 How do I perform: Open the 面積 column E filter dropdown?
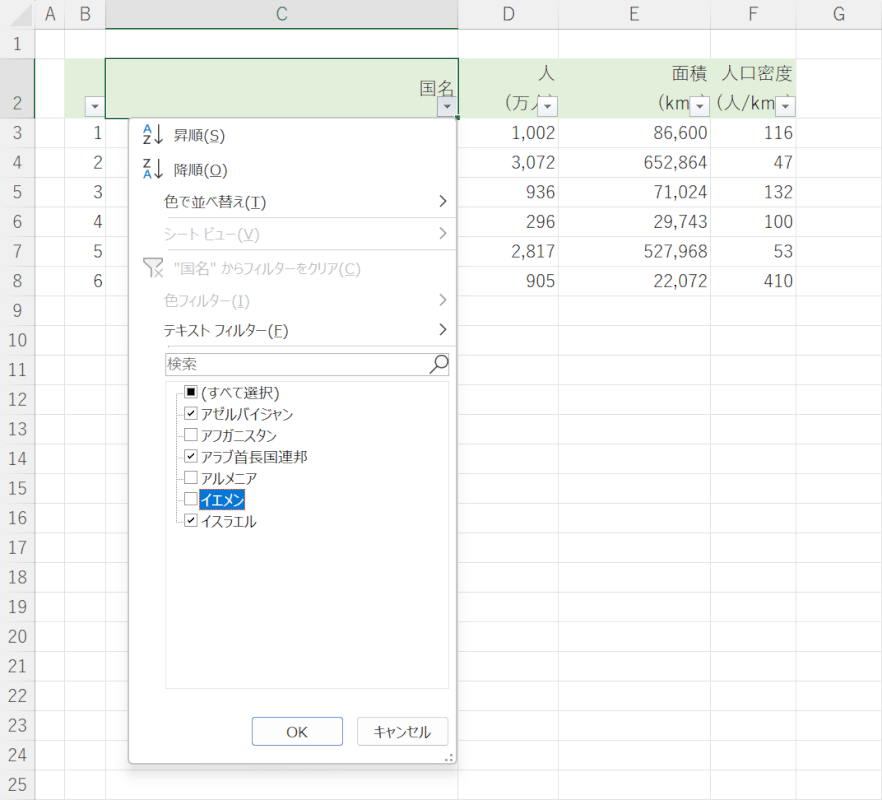699,106
